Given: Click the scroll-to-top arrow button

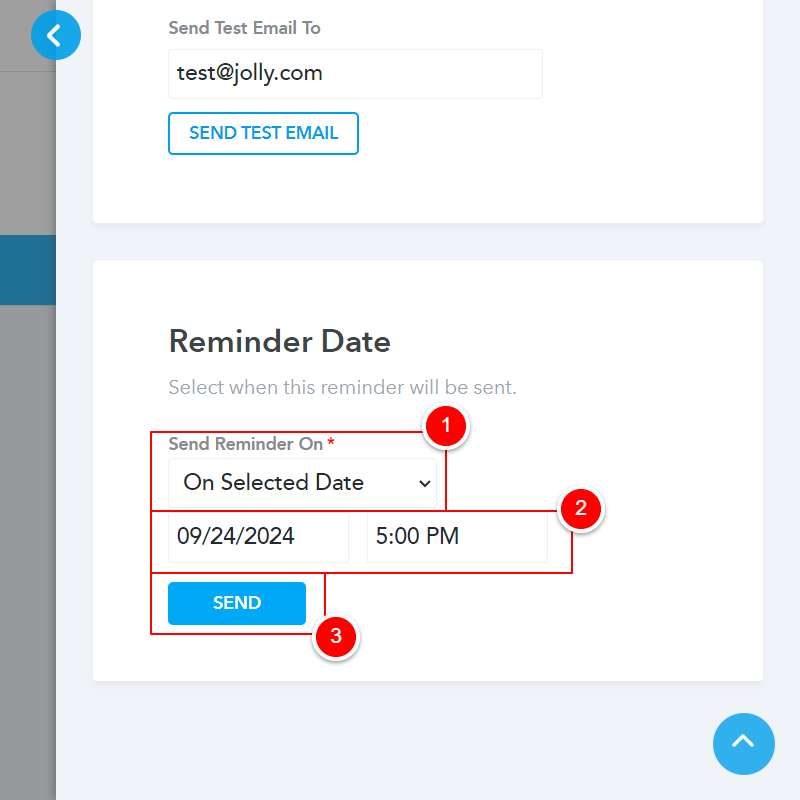Looking at the screenshot, I should [743, 743].
